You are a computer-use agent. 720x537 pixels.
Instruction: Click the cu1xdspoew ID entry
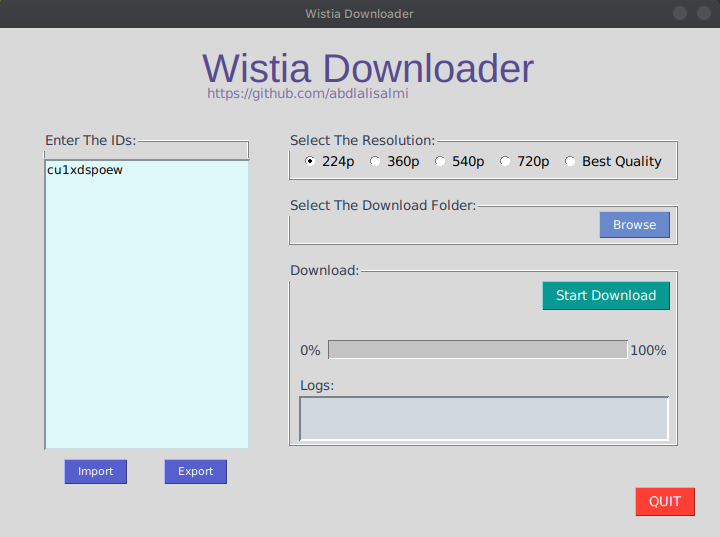click(84, 170)
